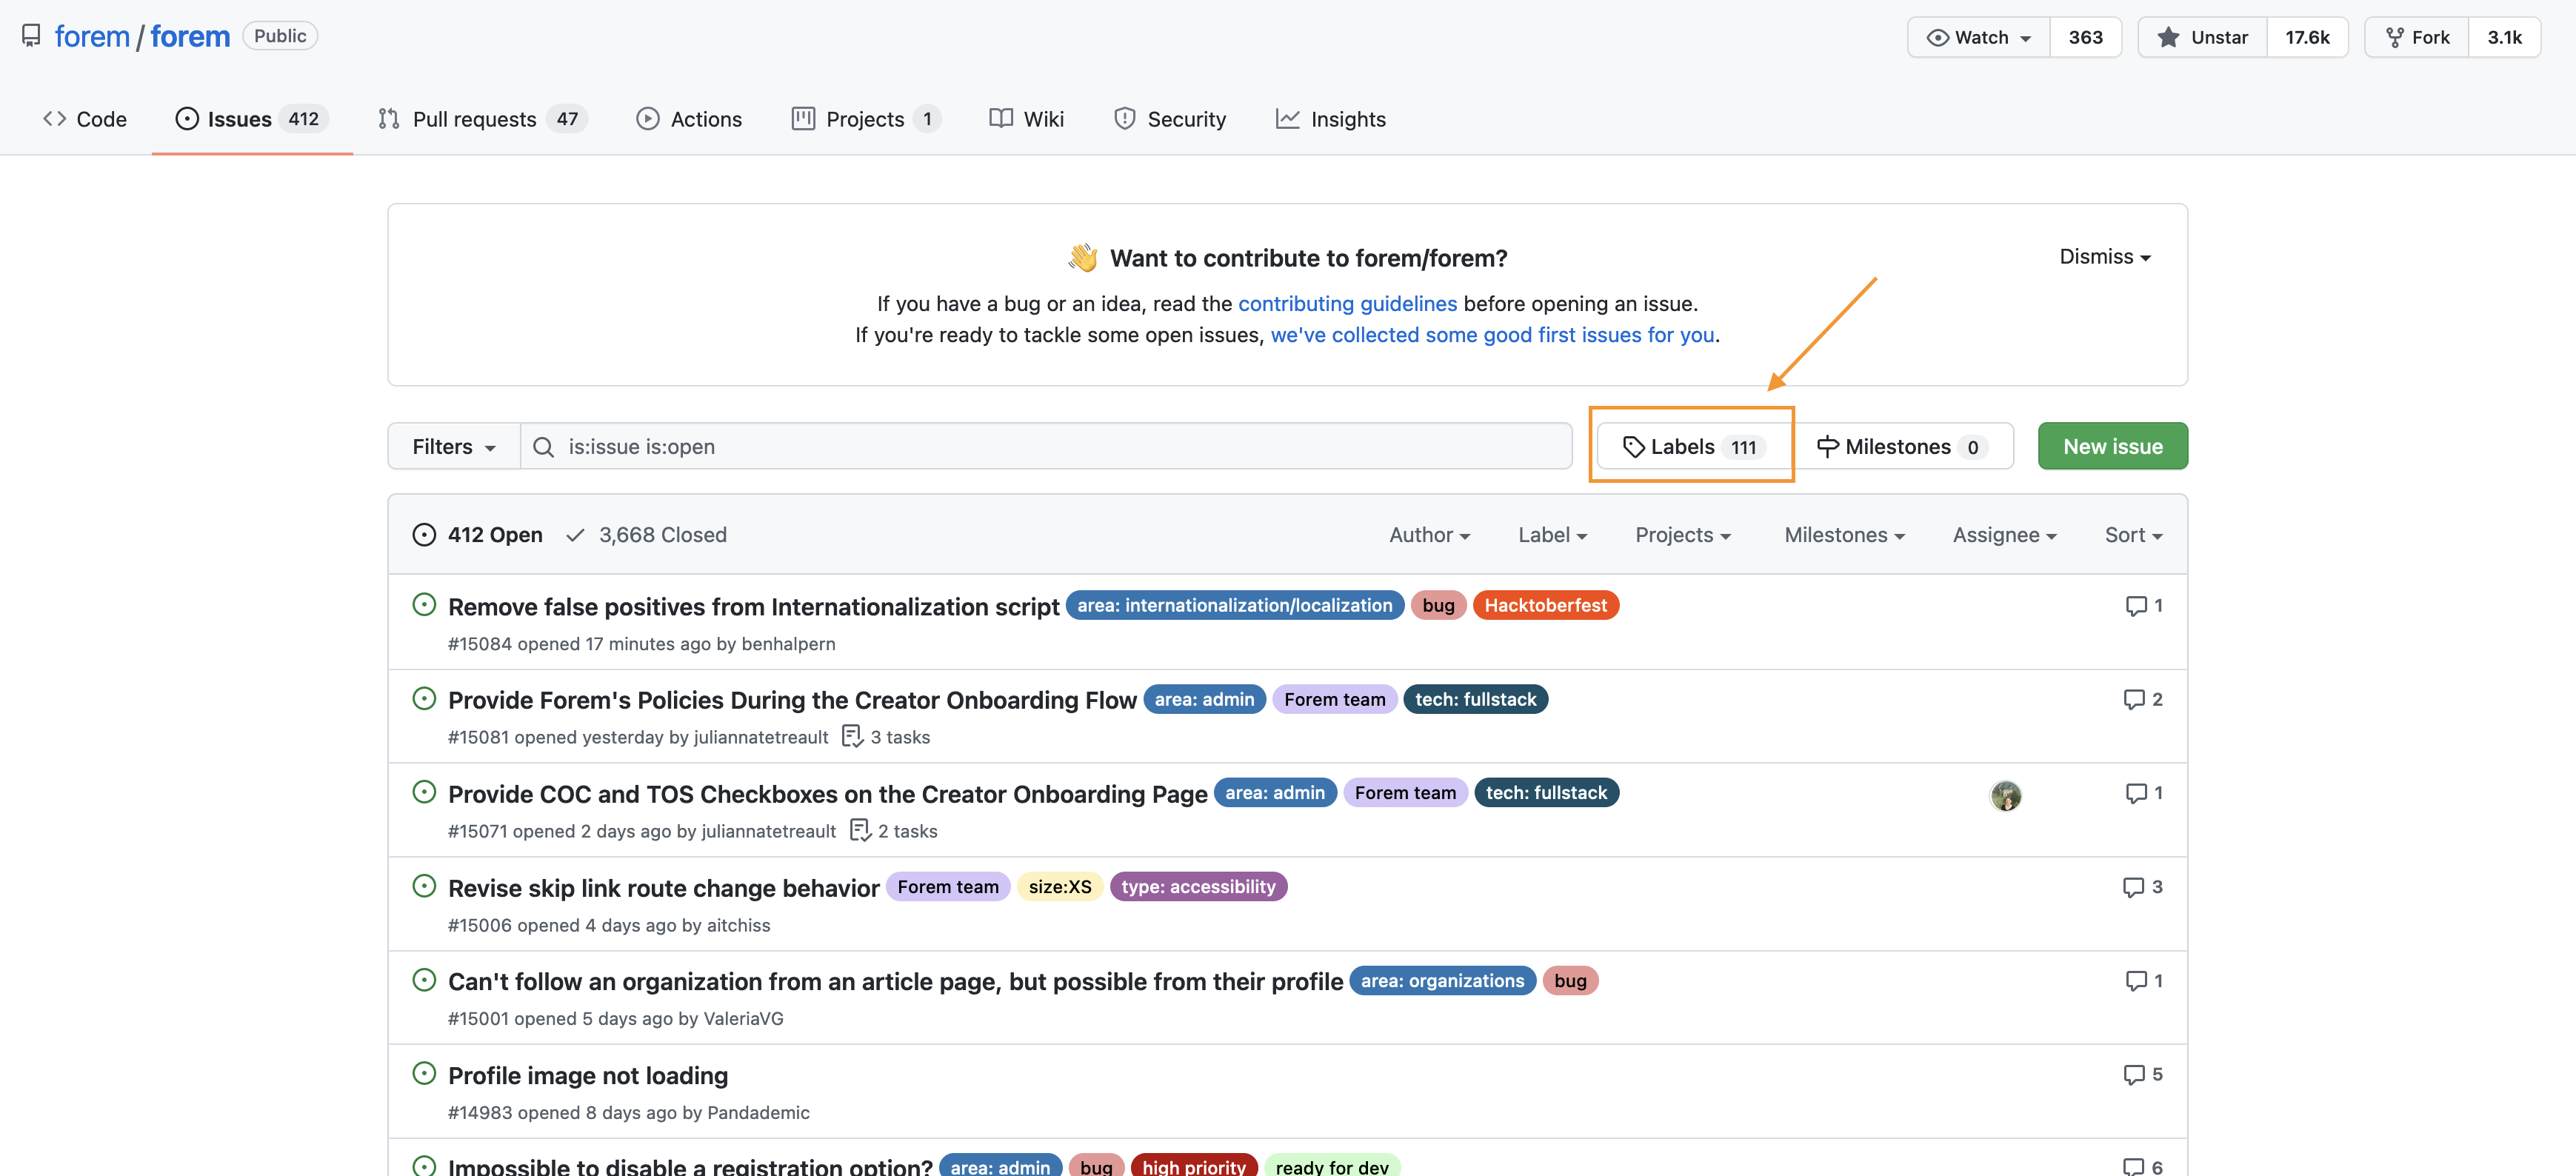Open the Filters dropdown
This screenshot has width=2576, height=1176.
(x=454, y=447)
